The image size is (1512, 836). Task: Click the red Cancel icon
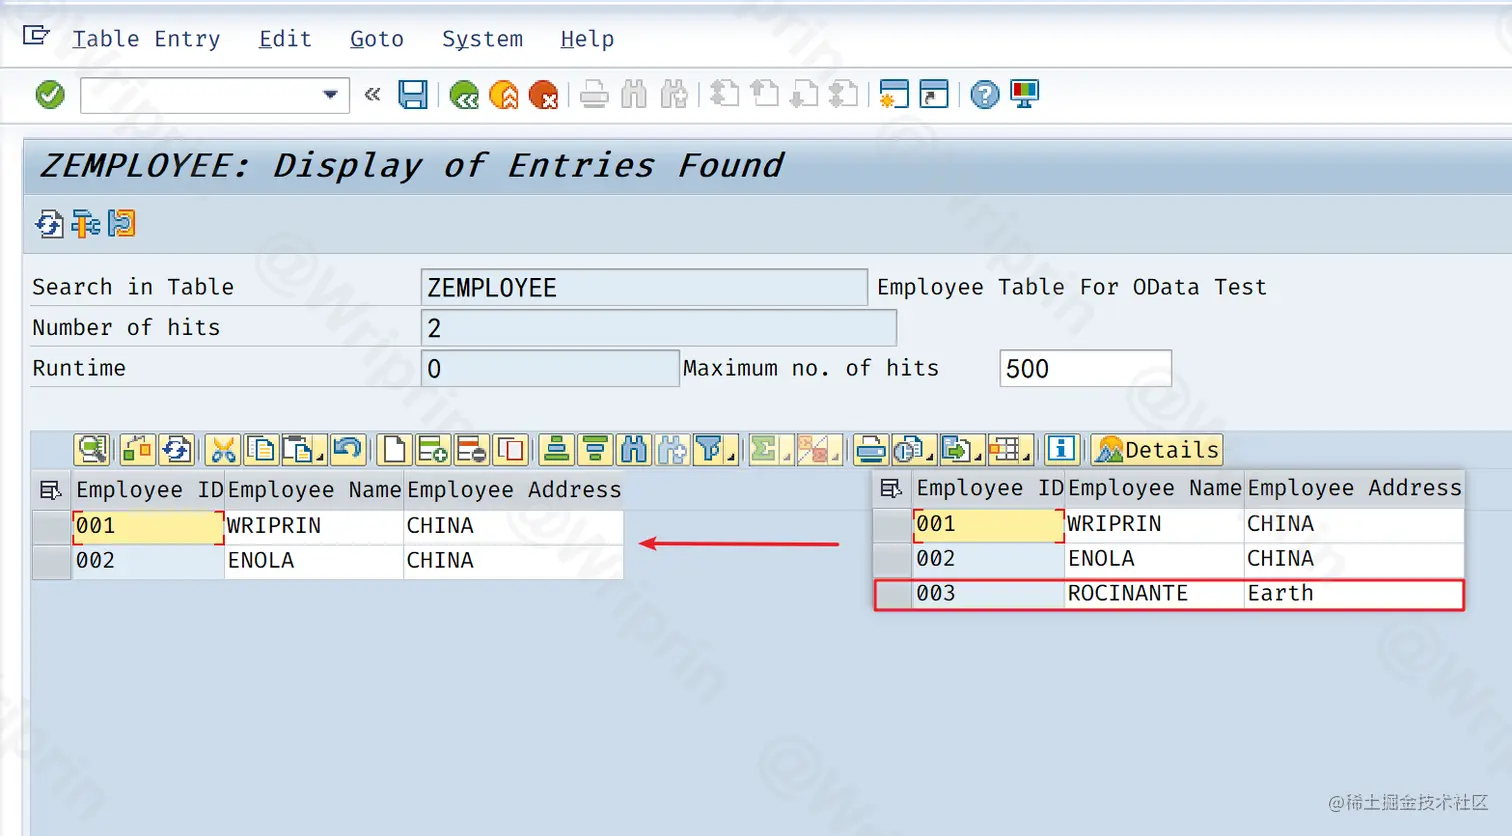point(544,95)
